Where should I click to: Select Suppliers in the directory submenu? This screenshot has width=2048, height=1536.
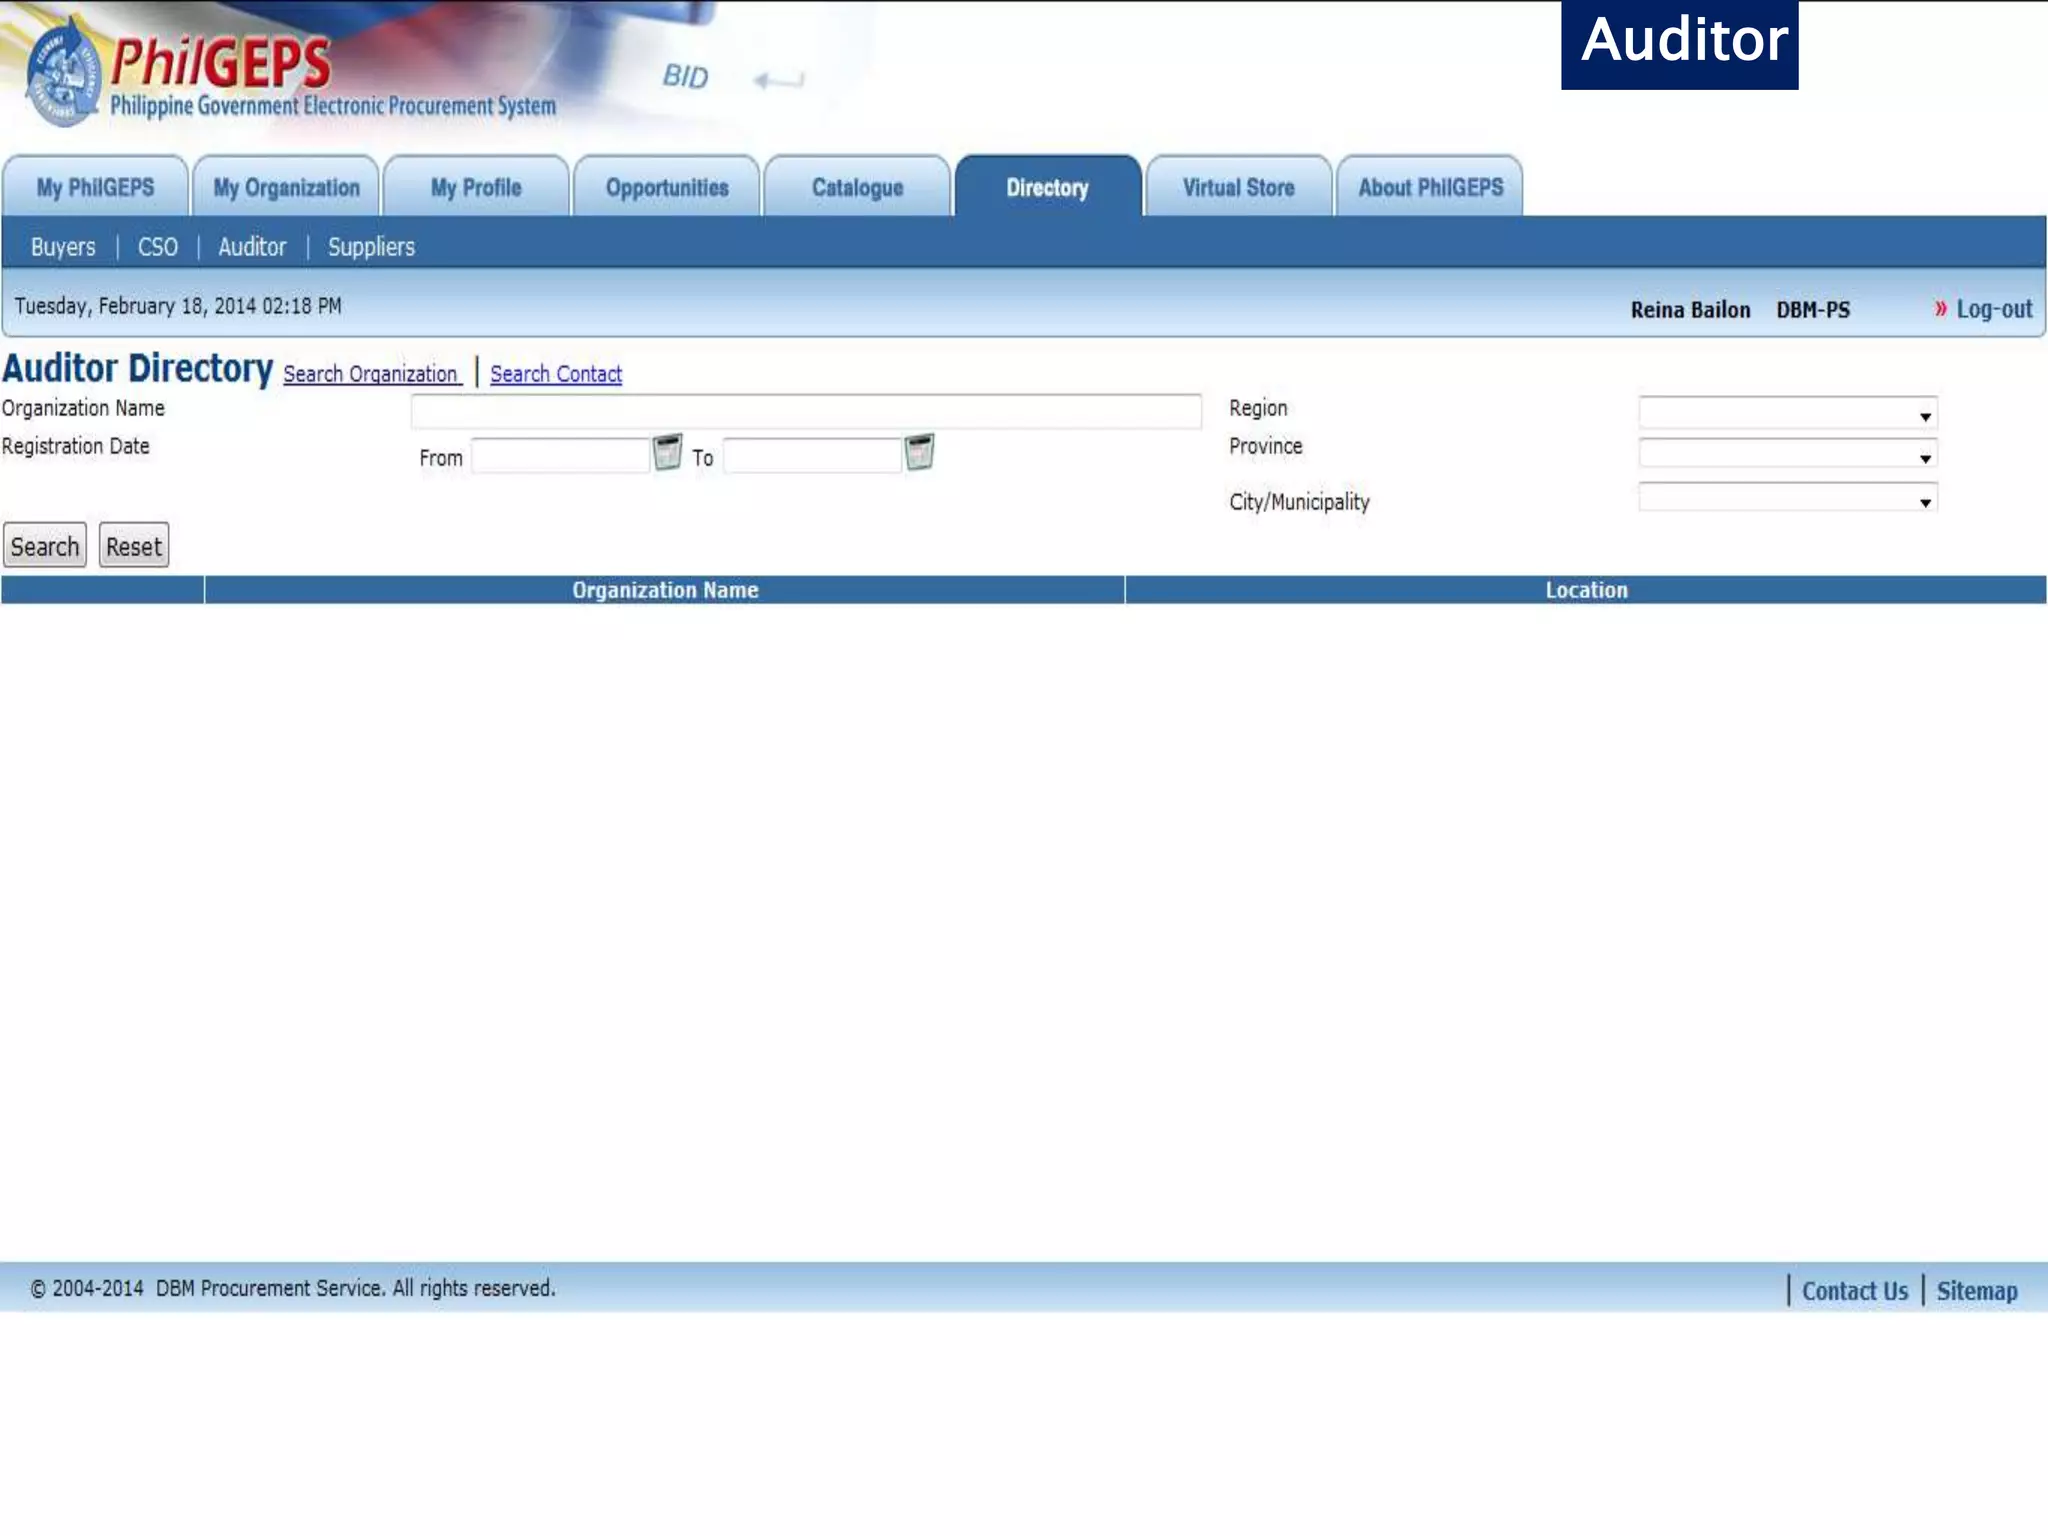click(x=371, y=247)
